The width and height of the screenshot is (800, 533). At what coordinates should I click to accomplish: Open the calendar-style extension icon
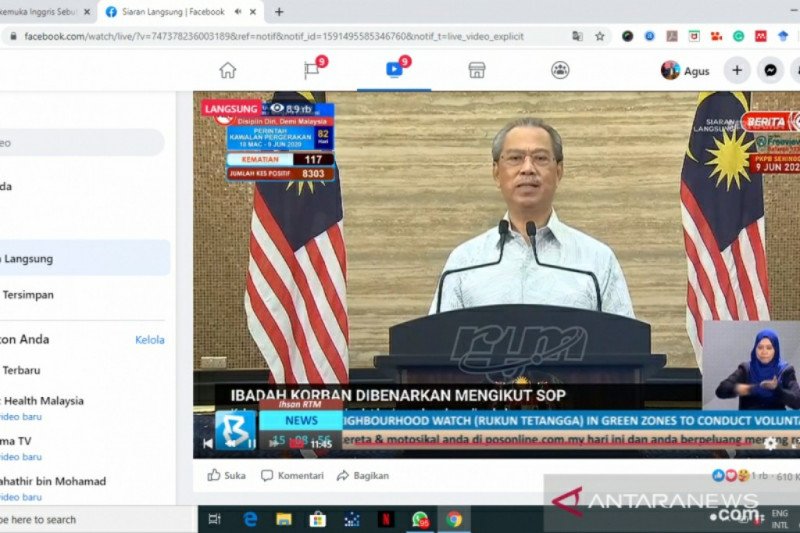click(x=694, y=36)
